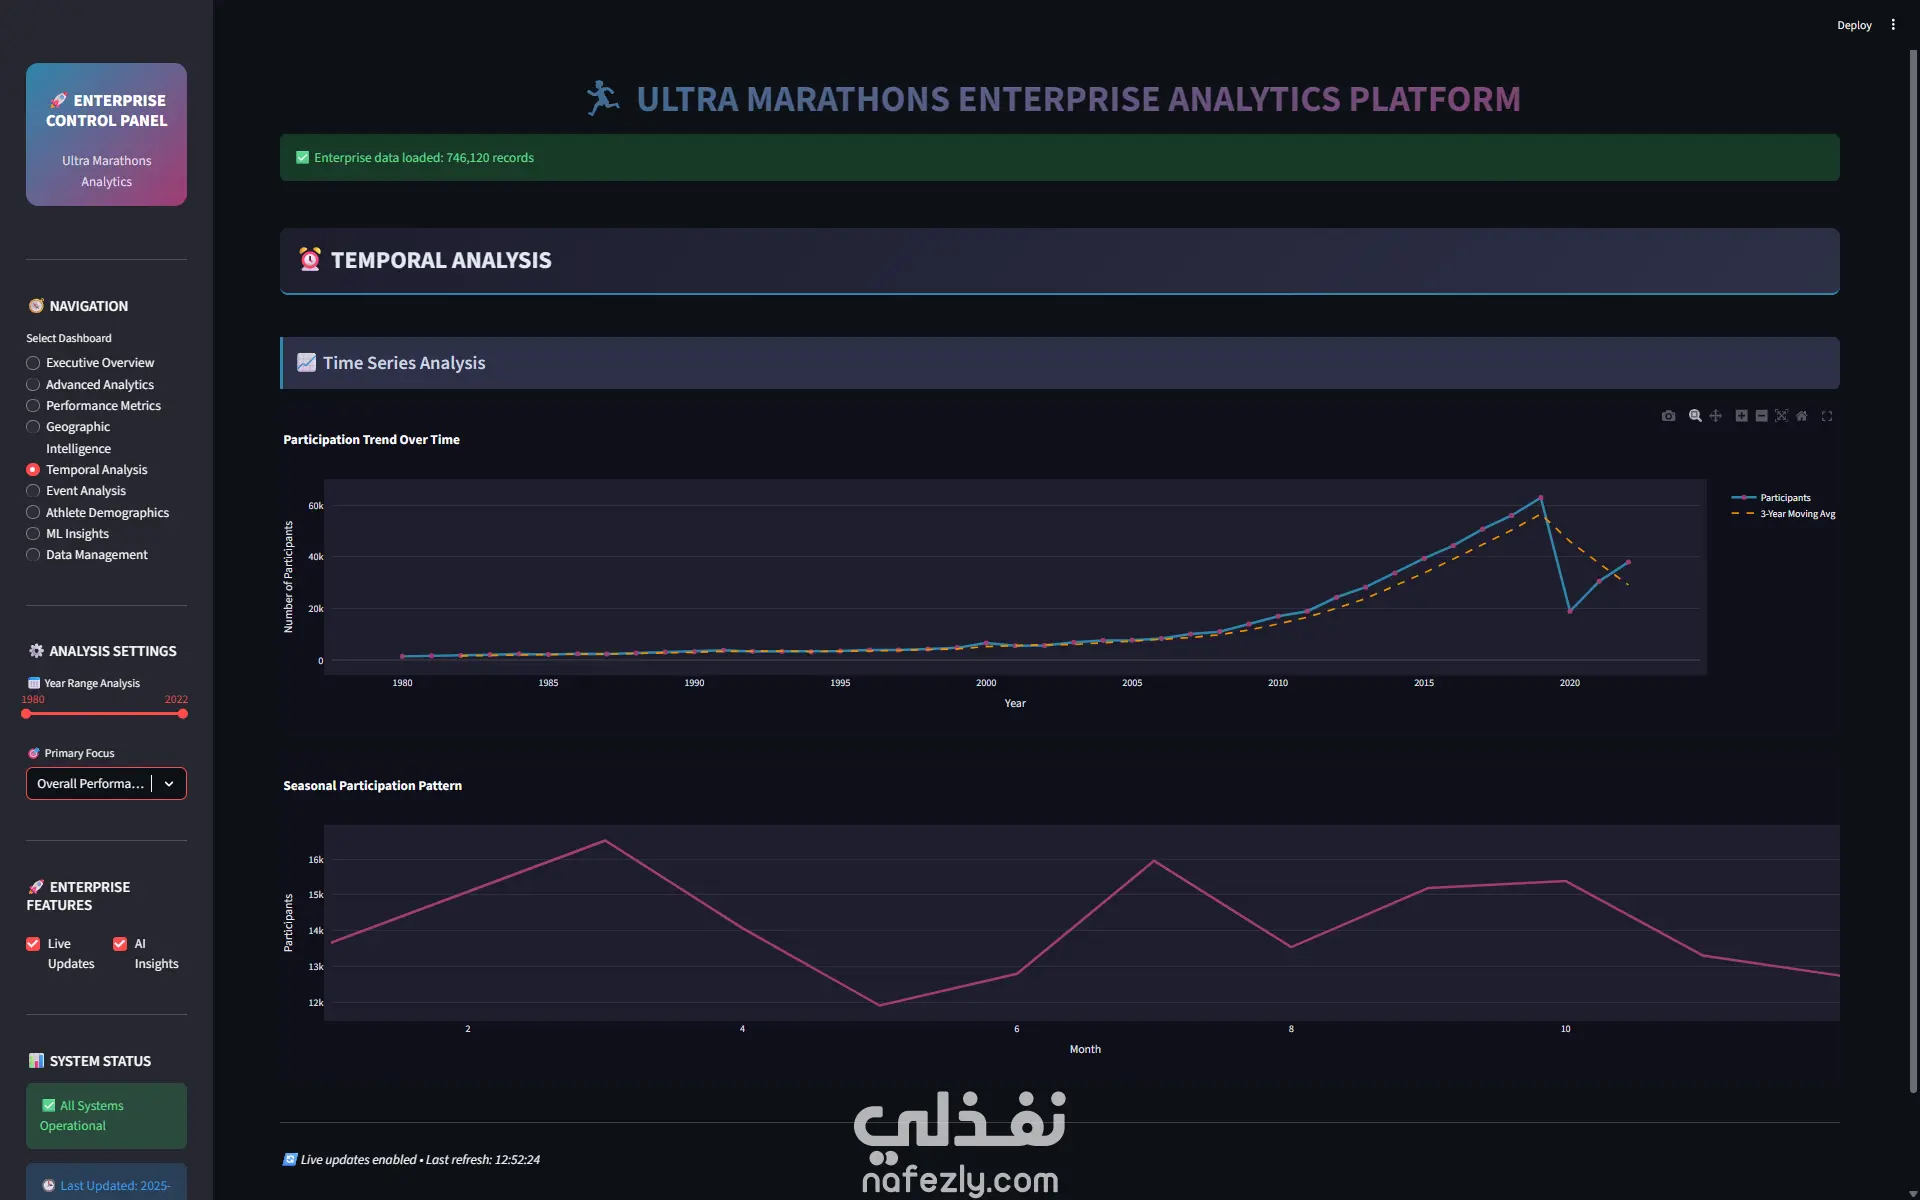
Task: Hide the 3-Year Moving Avg legend entry
Action: click(1796, 514)
